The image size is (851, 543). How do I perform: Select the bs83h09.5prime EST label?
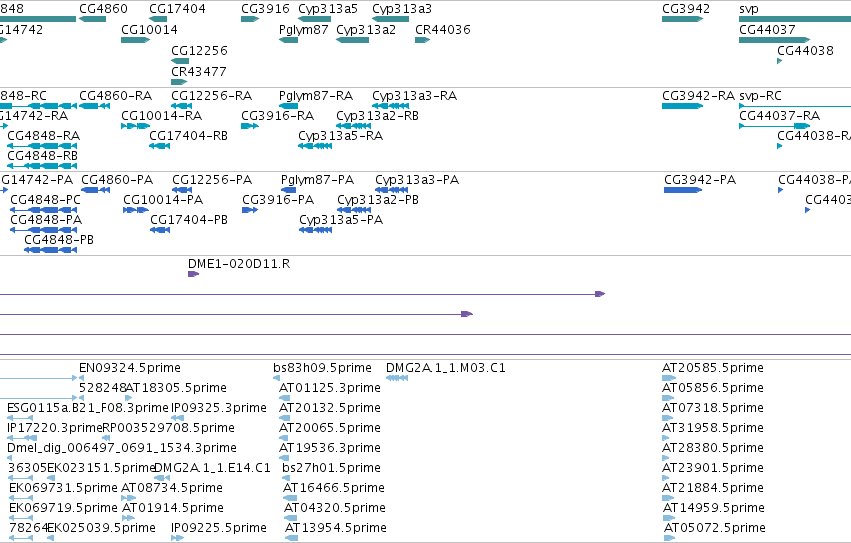coord(322,368)
